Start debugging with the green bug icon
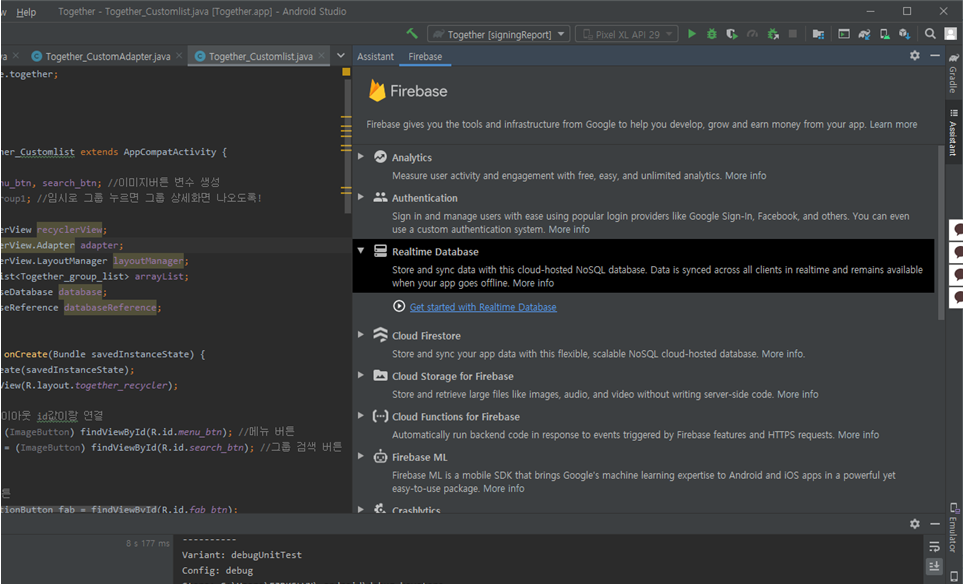Screen dimensions: 964x585 click(711, 34)
